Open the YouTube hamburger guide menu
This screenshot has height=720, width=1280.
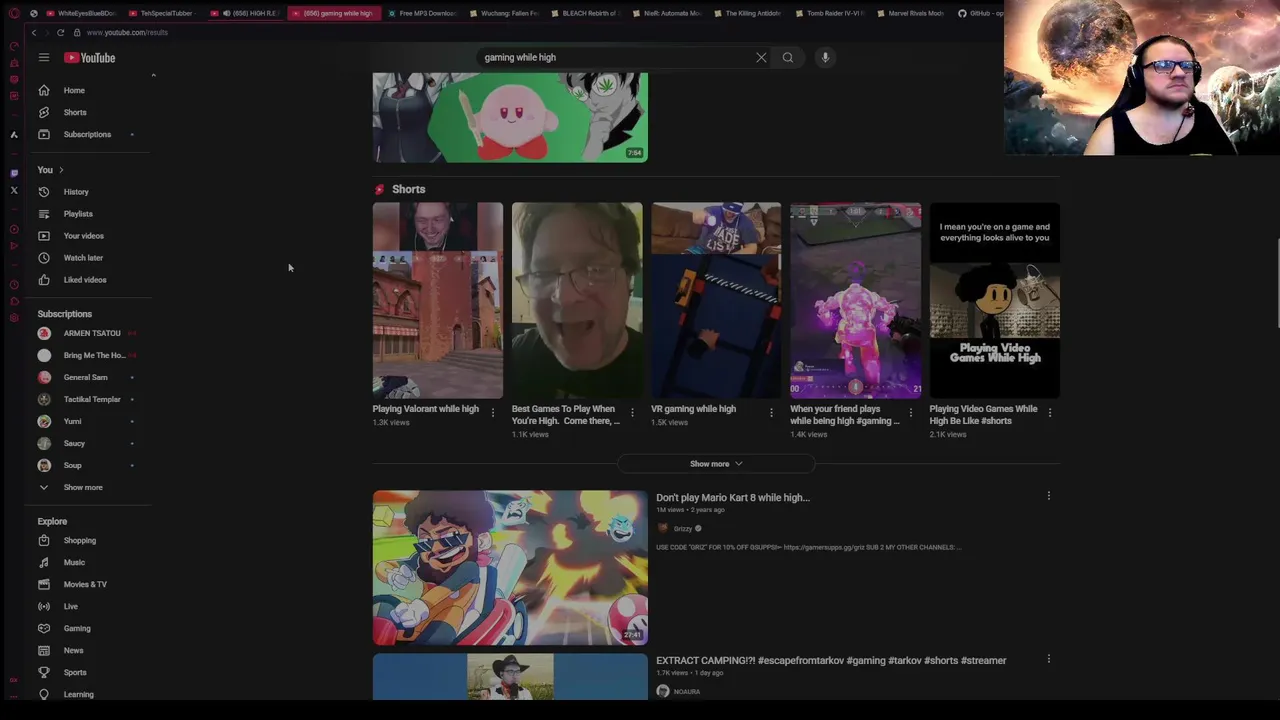pos(44,58)
